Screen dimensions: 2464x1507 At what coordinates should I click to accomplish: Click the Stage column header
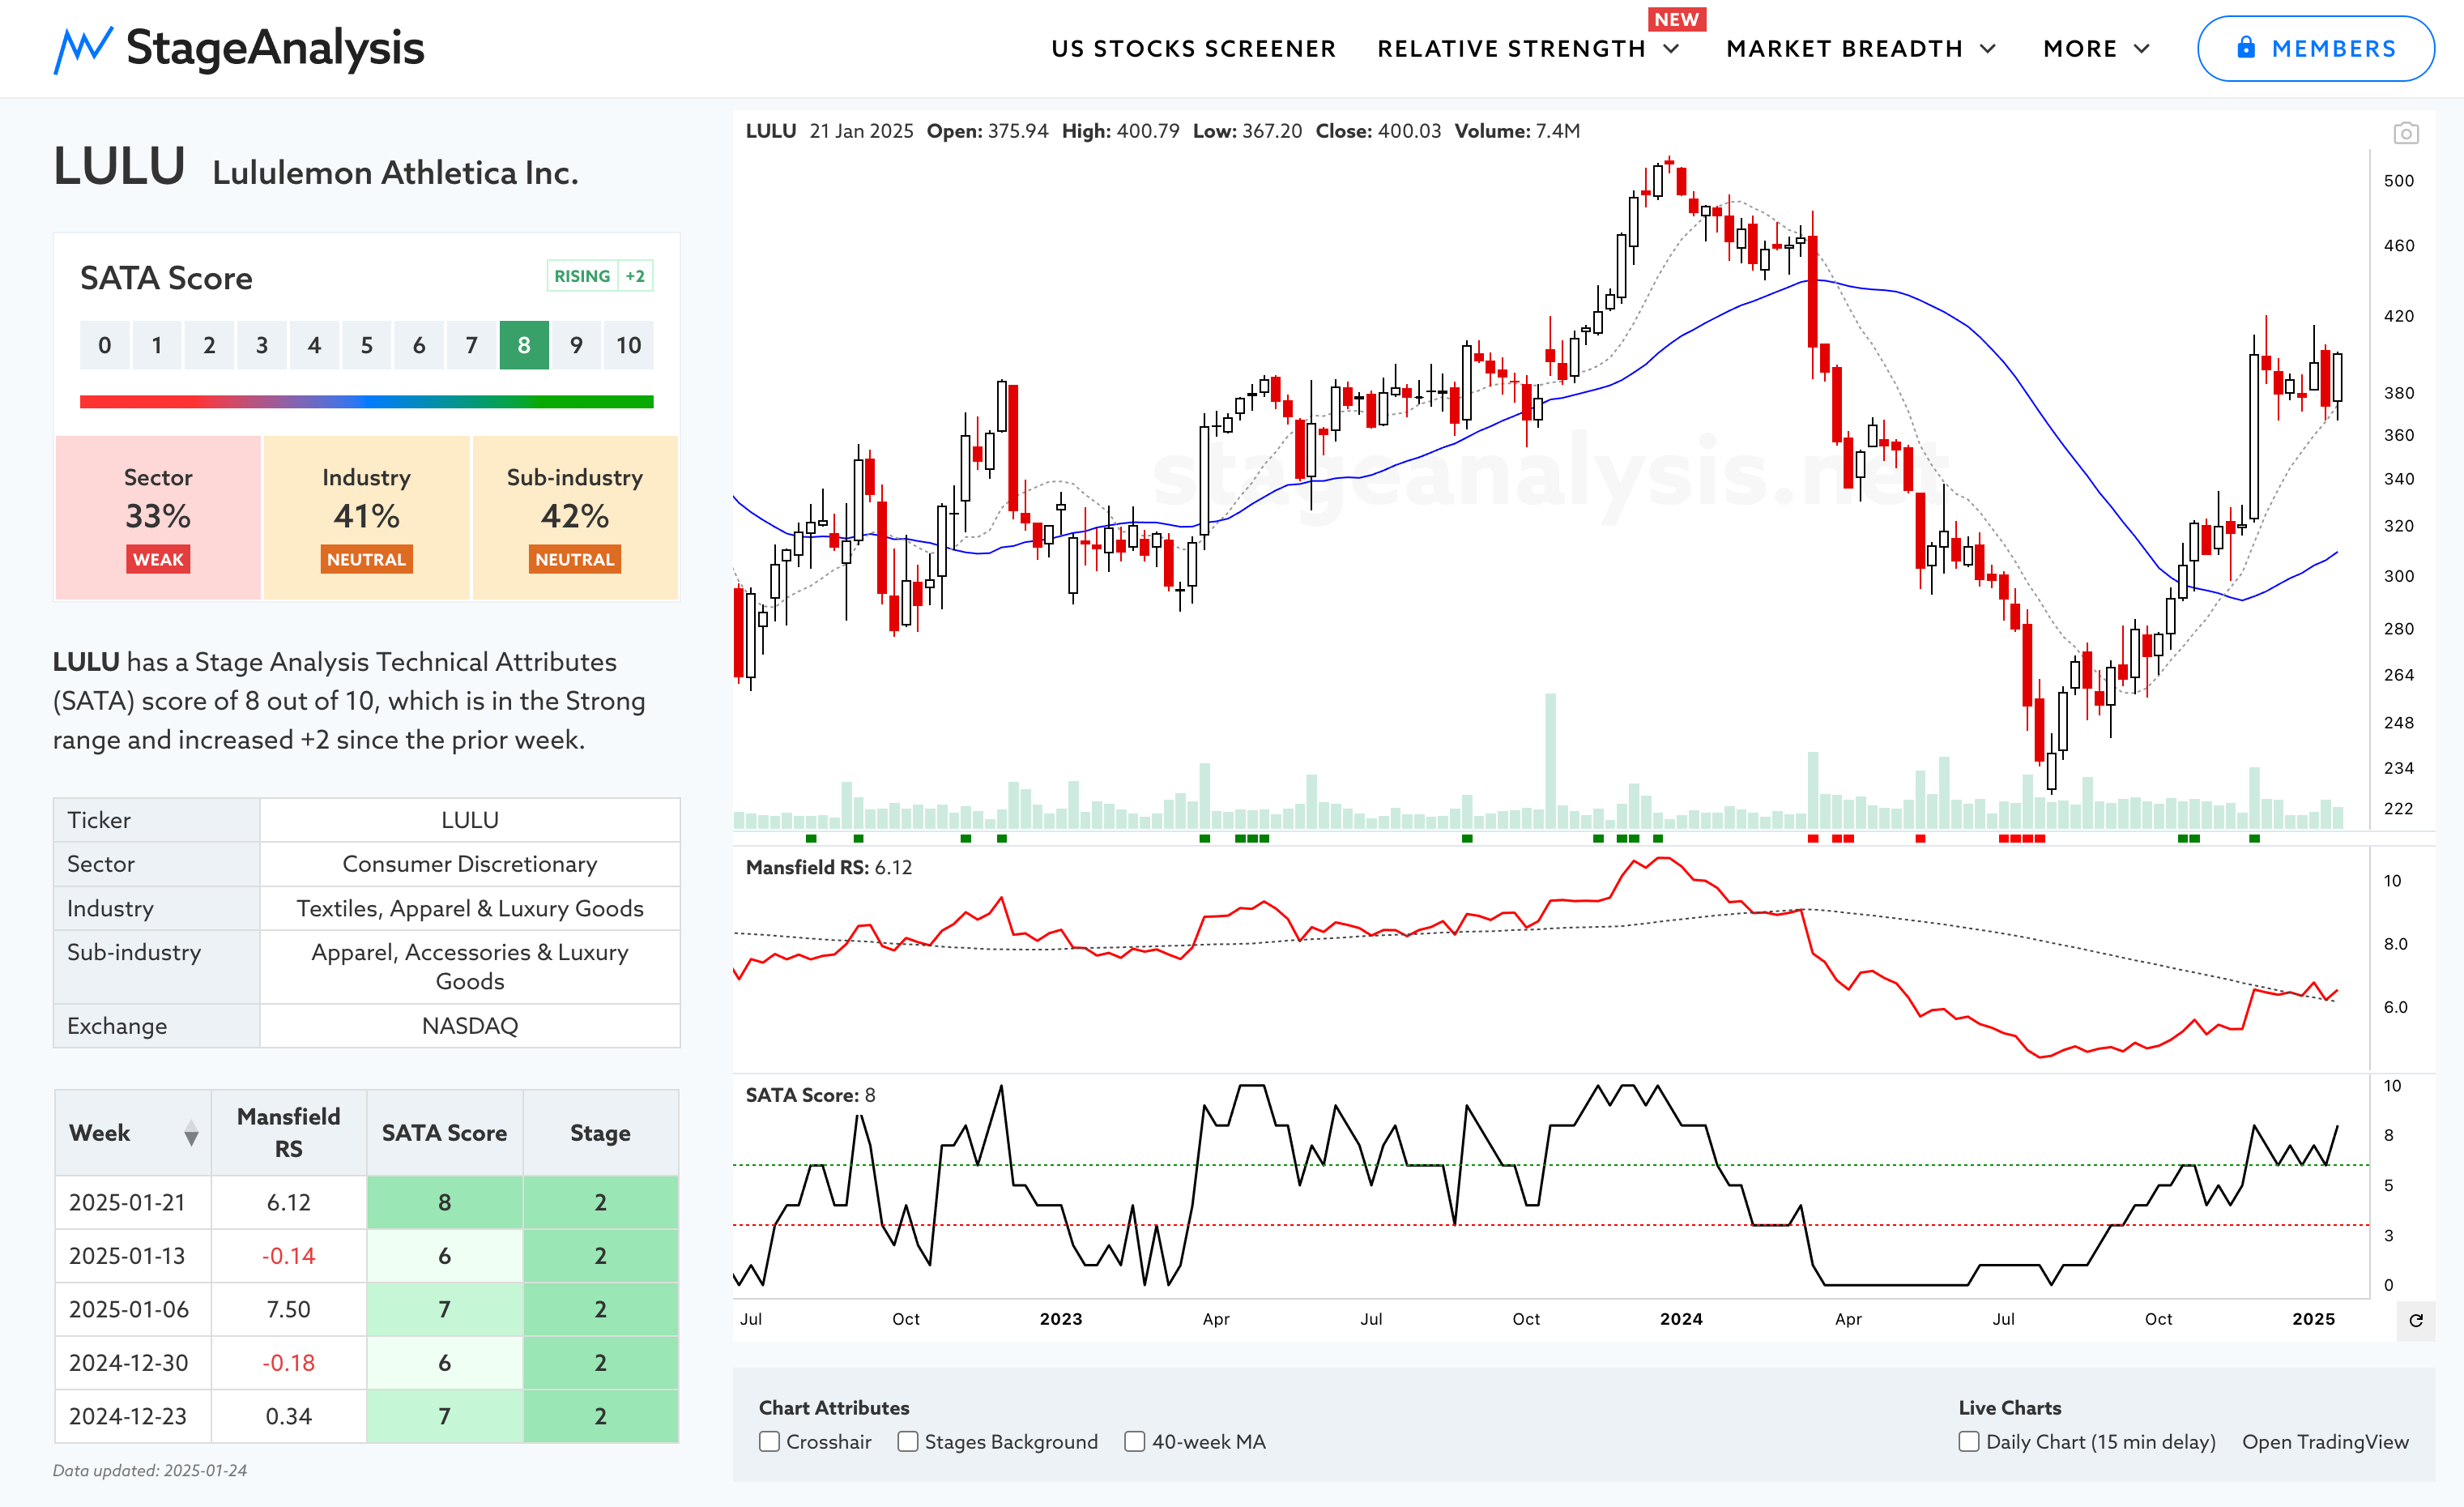600,1133
